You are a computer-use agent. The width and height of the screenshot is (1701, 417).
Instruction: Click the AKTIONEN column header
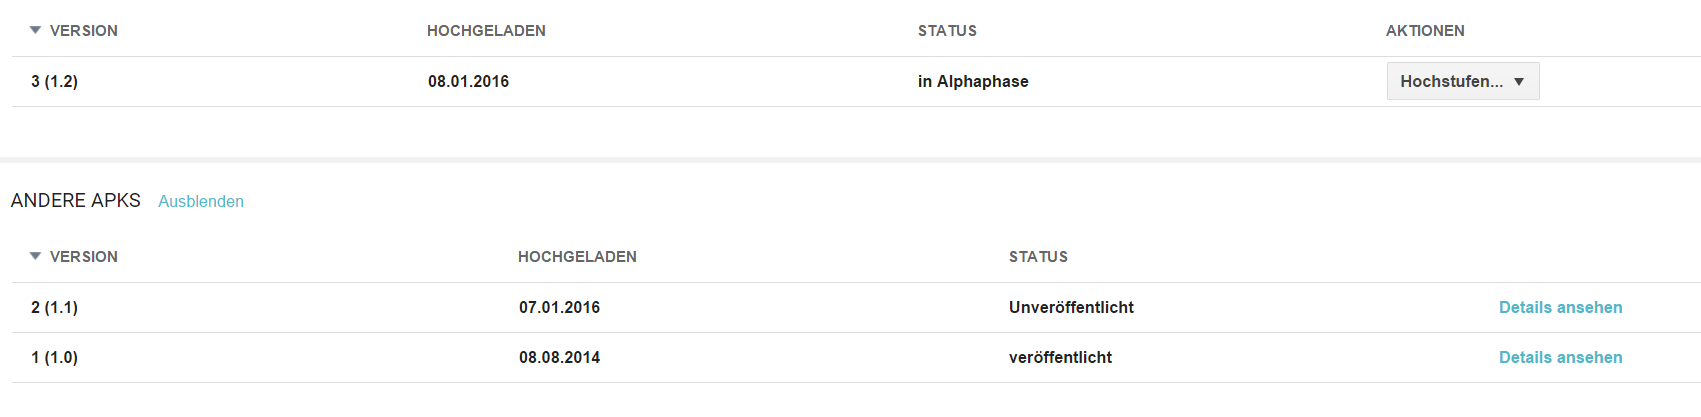(1425, 31)
